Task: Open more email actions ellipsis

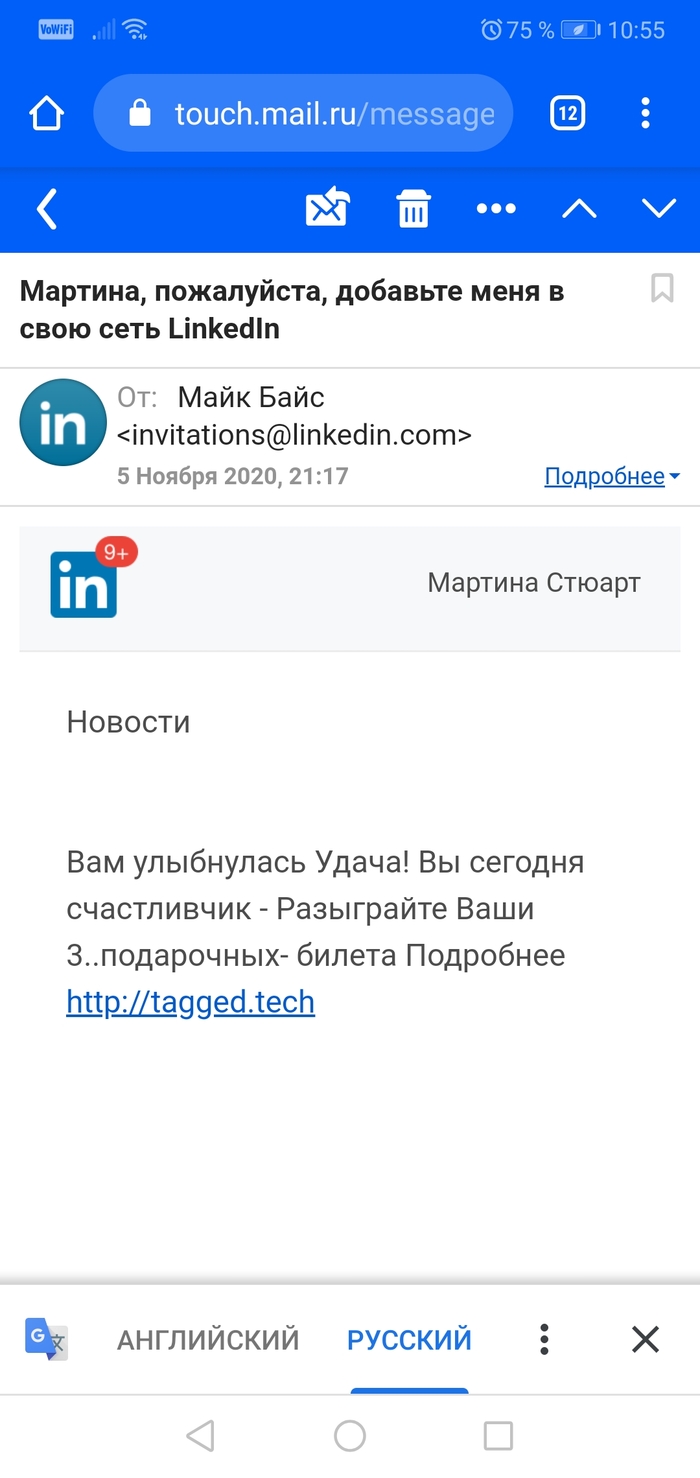Action: [496, 209]
